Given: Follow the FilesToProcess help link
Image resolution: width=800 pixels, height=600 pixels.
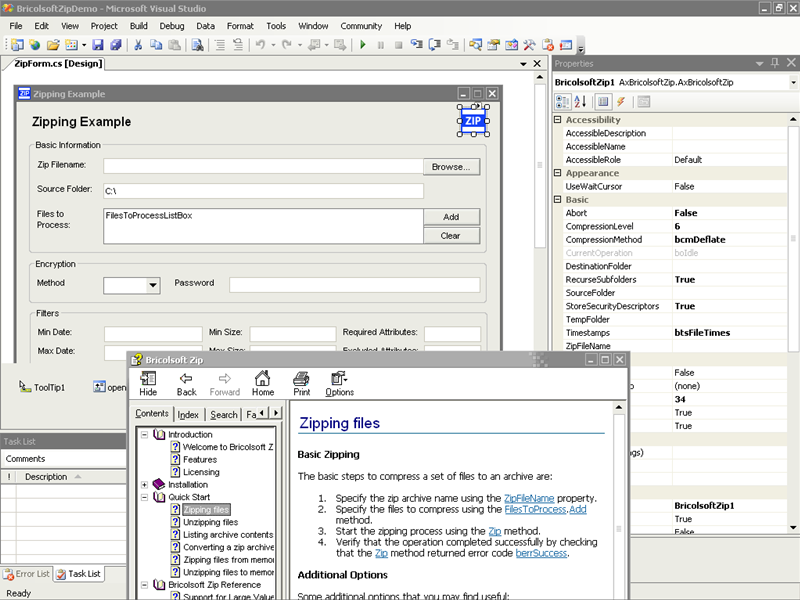Looking at the screenshot, I should [535, 509].
